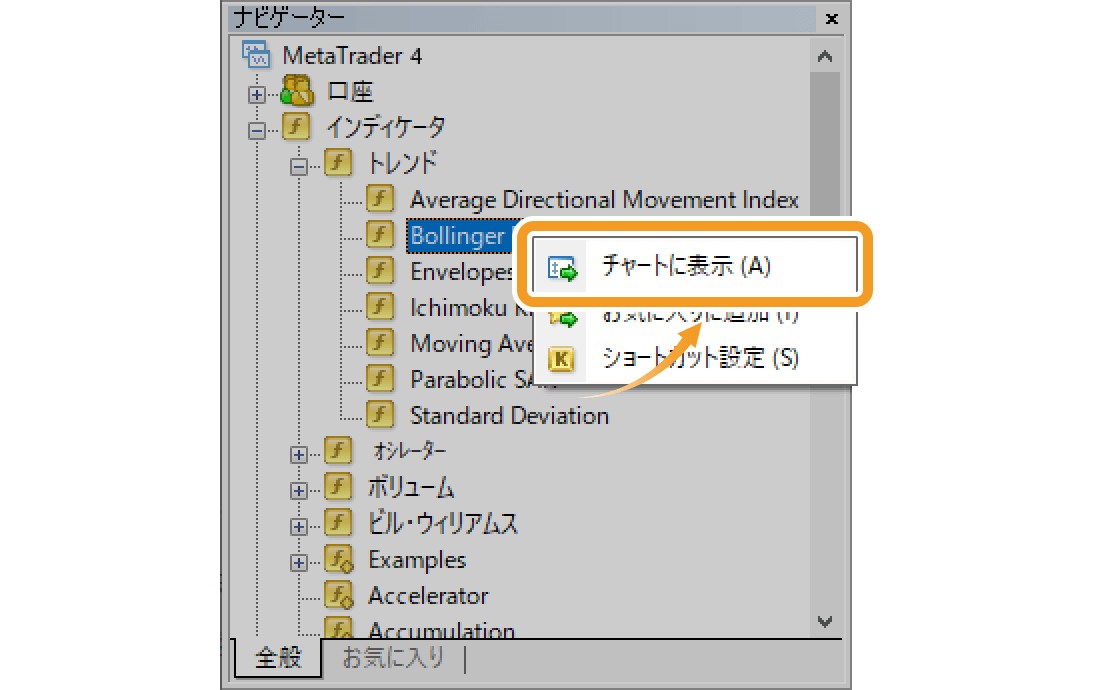
Task: Switch to the 全般 tab
Action: [279, 658]
